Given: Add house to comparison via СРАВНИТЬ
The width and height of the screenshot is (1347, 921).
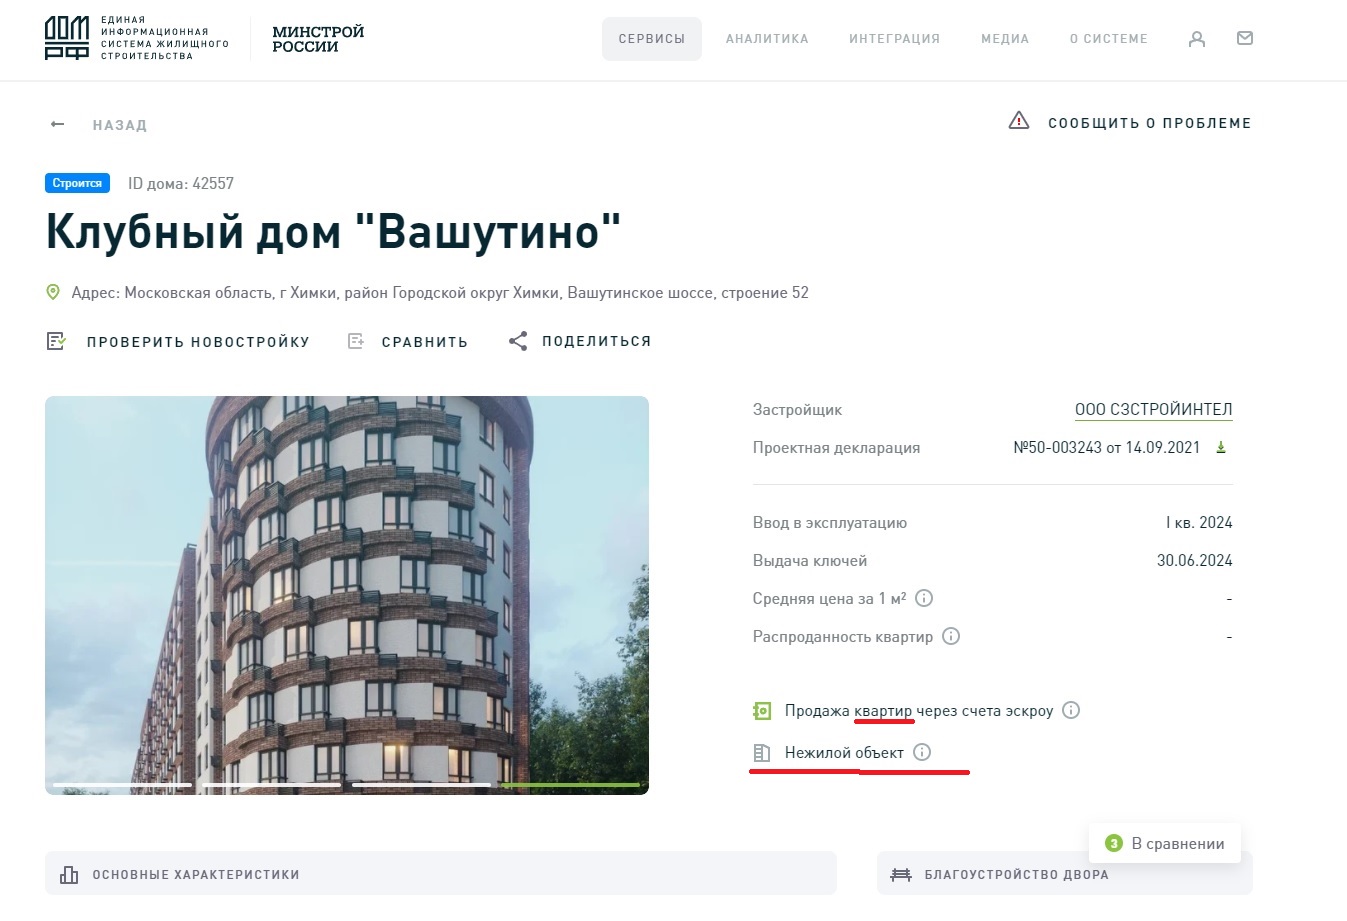Looking at the screenshot, I should tap(408, 341).
